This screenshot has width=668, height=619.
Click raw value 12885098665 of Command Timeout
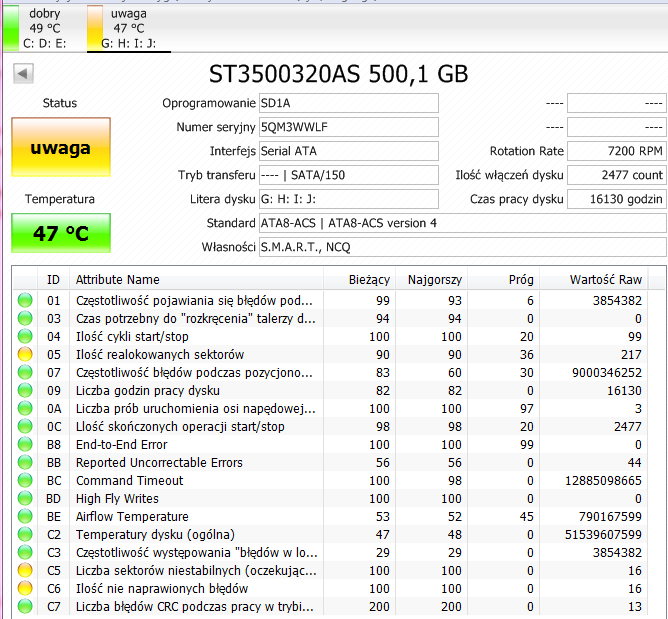click(603, 481)
